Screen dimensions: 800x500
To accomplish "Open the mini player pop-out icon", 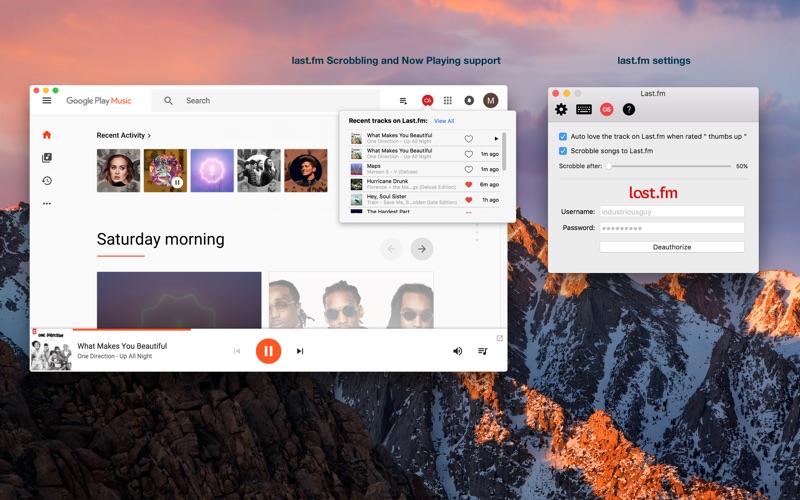I will [x=499, y=338].
